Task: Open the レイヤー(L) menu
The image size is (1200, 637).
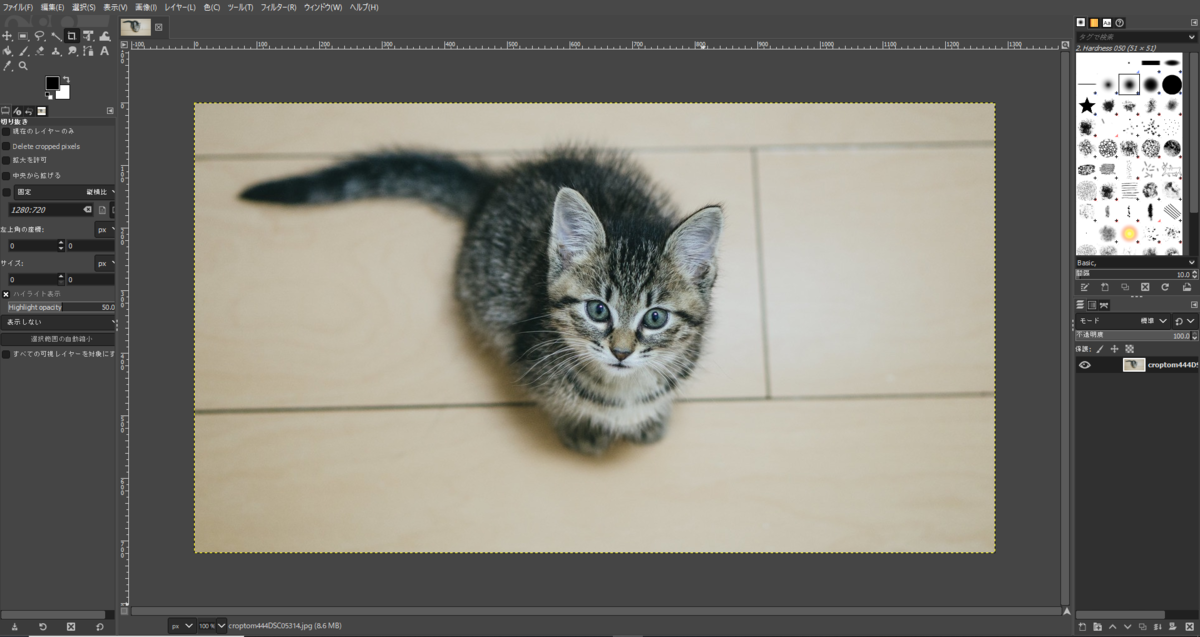Action: pos(181,7)
